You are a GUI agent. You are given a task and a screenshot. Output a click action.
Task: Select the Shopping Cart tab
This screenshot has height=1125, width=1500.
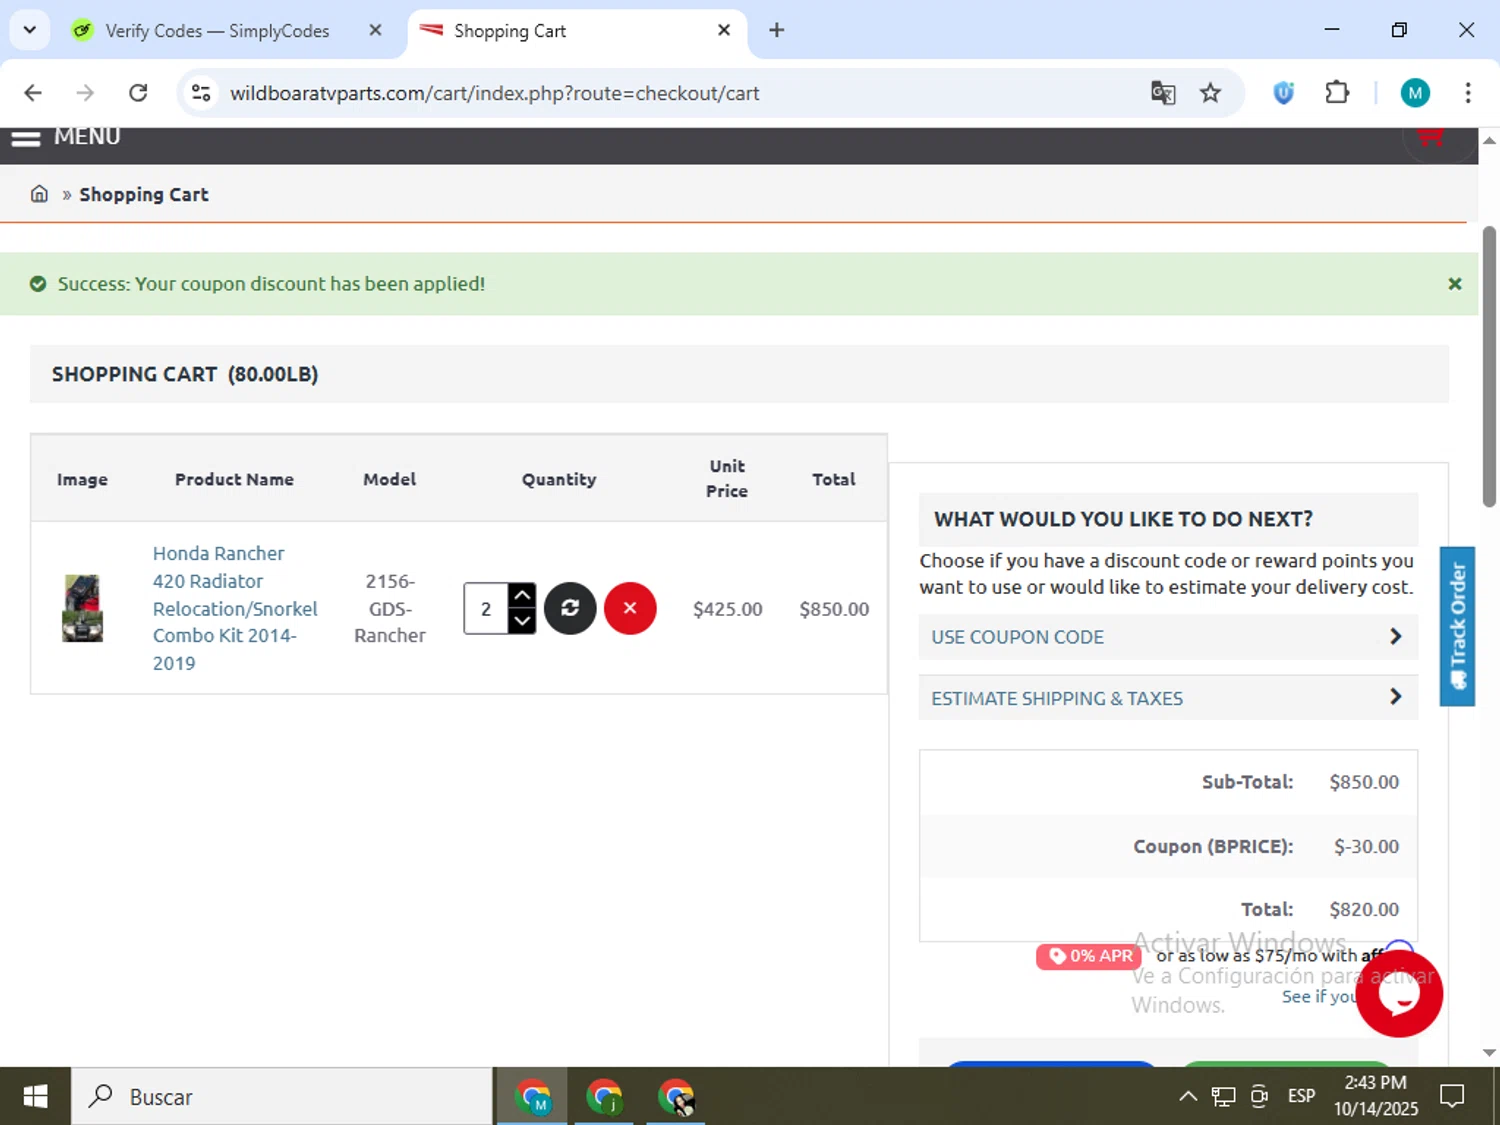(510, 31)
